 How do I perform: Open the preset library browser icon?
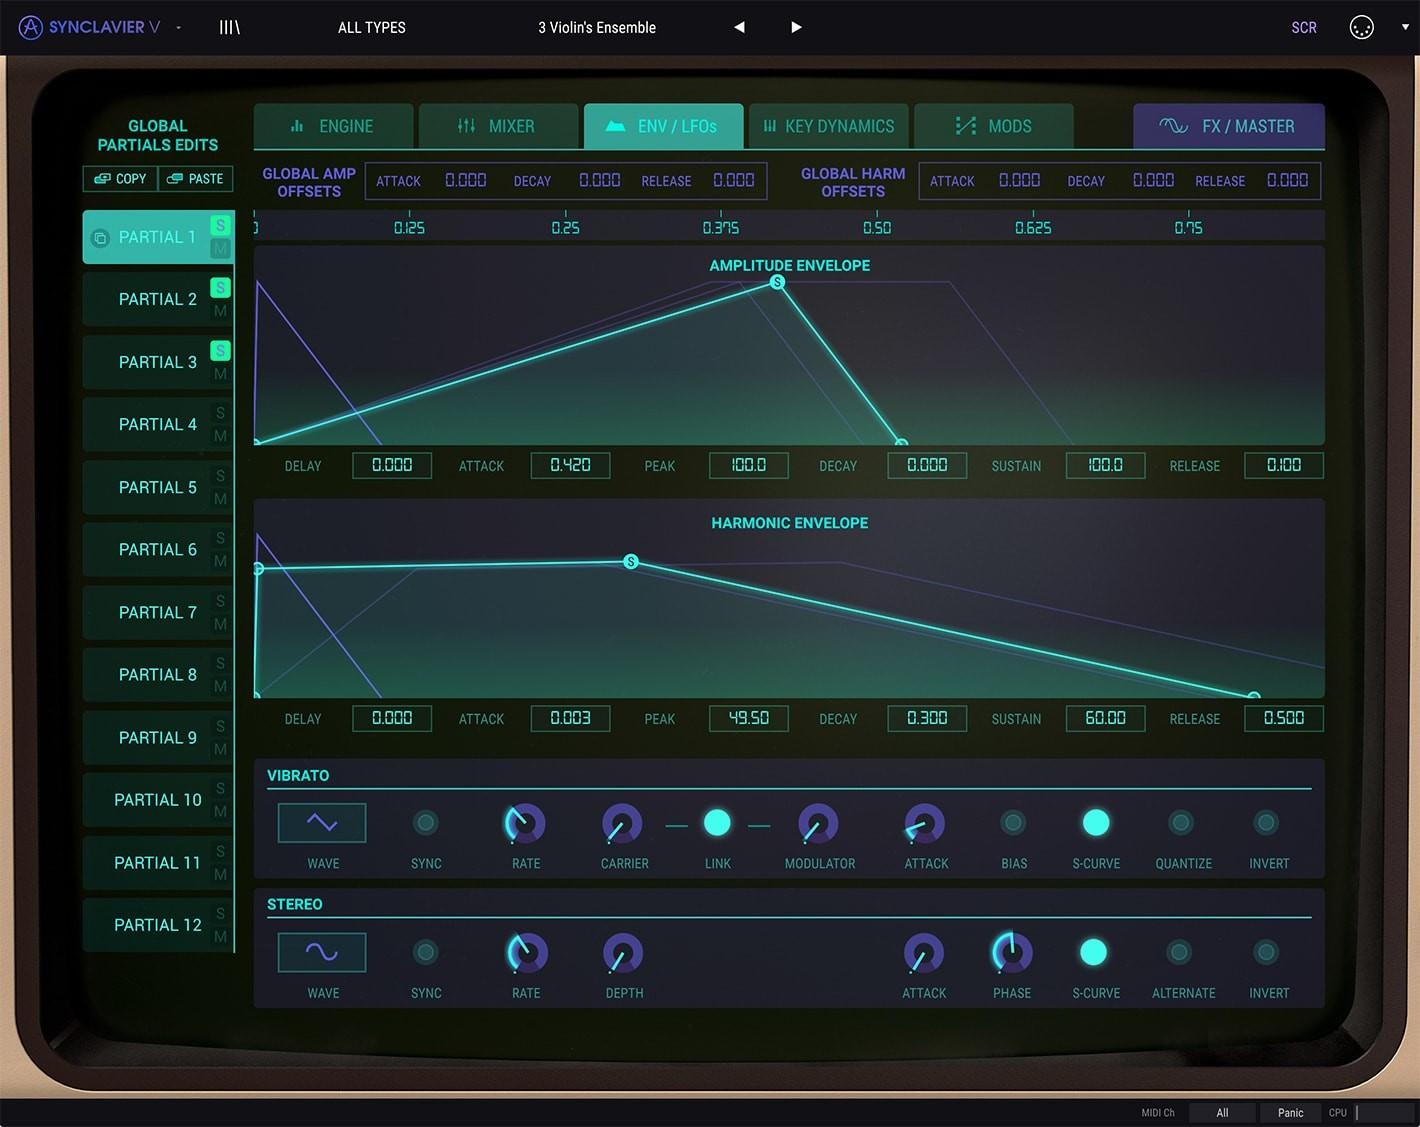(229, 27)
